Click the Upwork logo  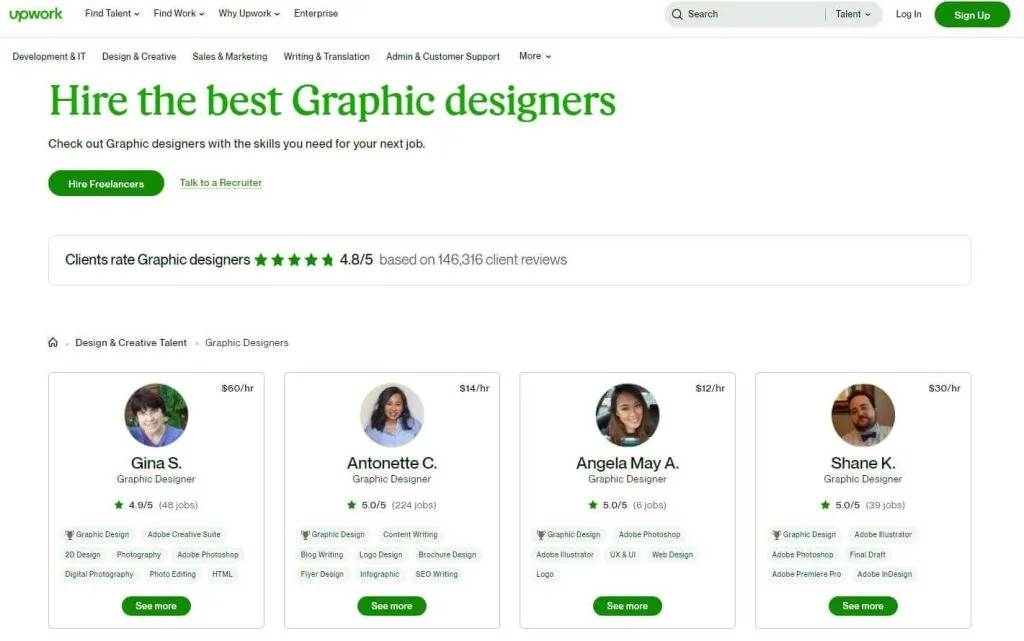pos(36,14)
